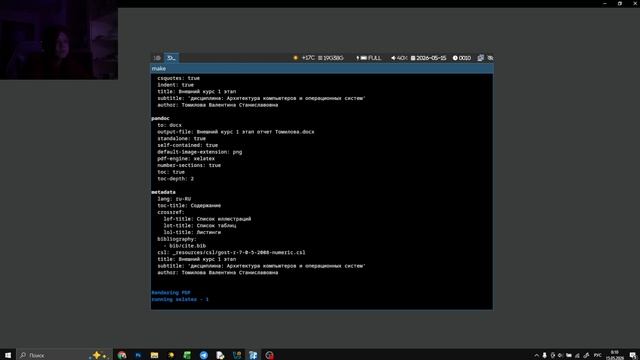The image size is (640, 360).
Task: Open the Windows Start menu
Action: tap(8, 355)
